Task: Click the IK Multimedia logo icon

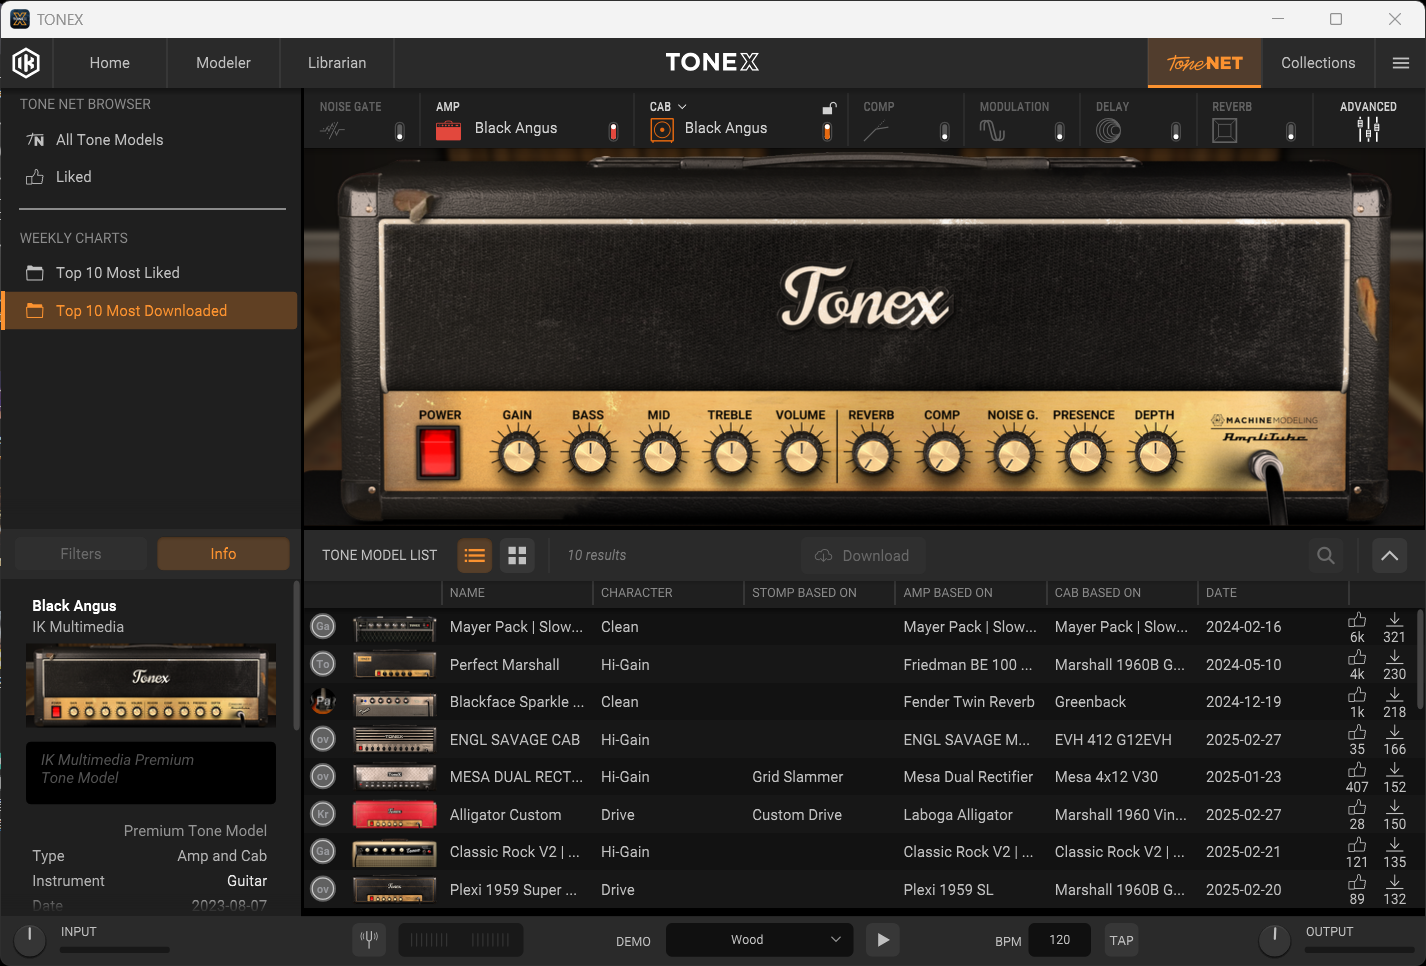Action: coord(26,63)
